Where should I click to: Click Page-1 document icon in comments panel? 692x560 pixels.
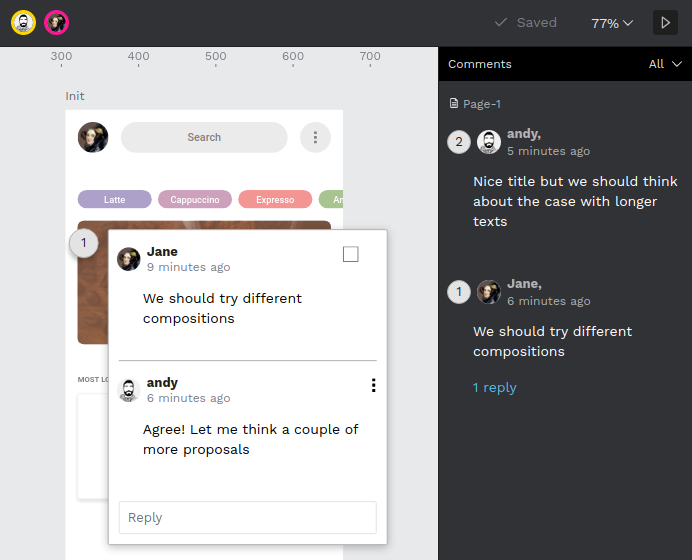point(454,103)
